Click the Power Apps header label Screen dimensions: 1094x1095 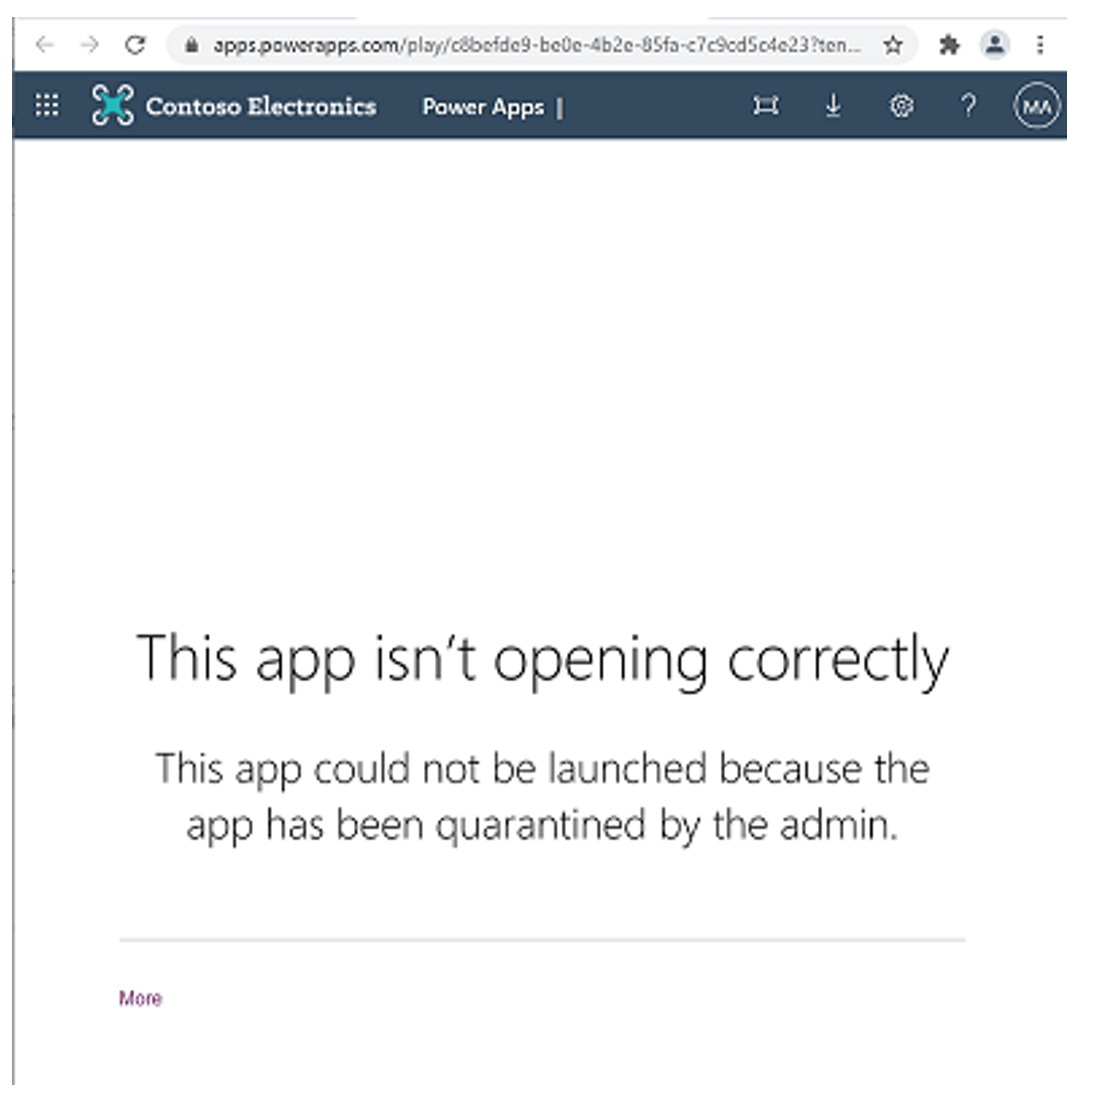[x=483, y=107]
